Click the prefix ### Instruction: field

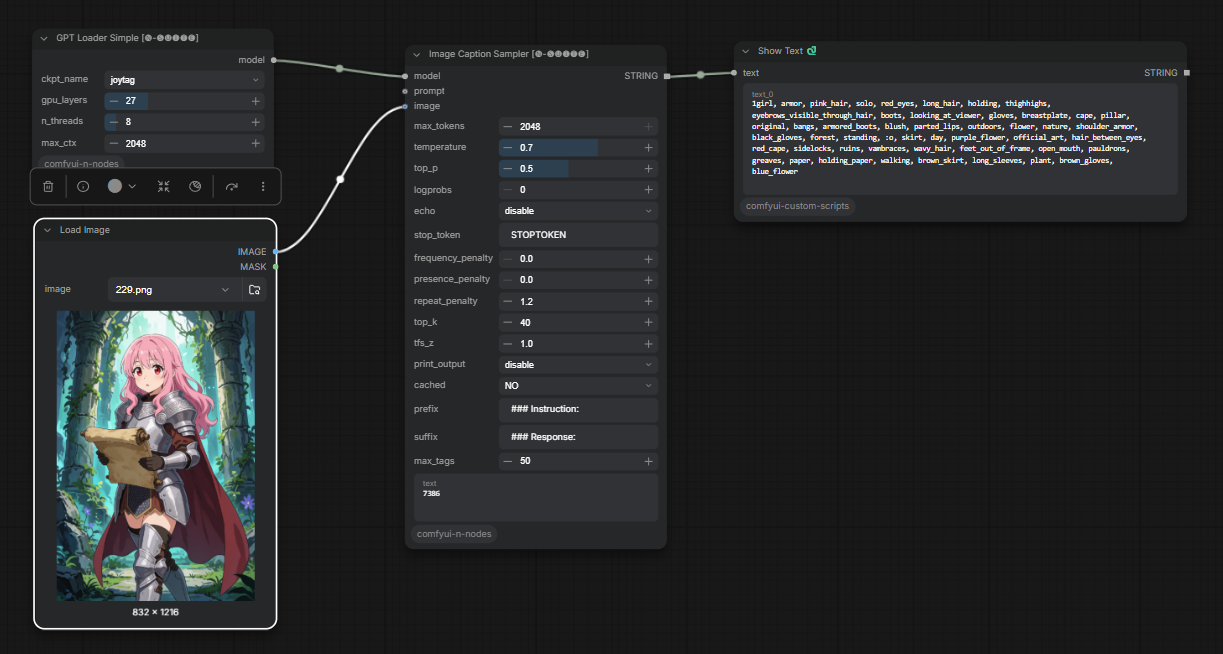pyautogui.click(x=578, y=409)
